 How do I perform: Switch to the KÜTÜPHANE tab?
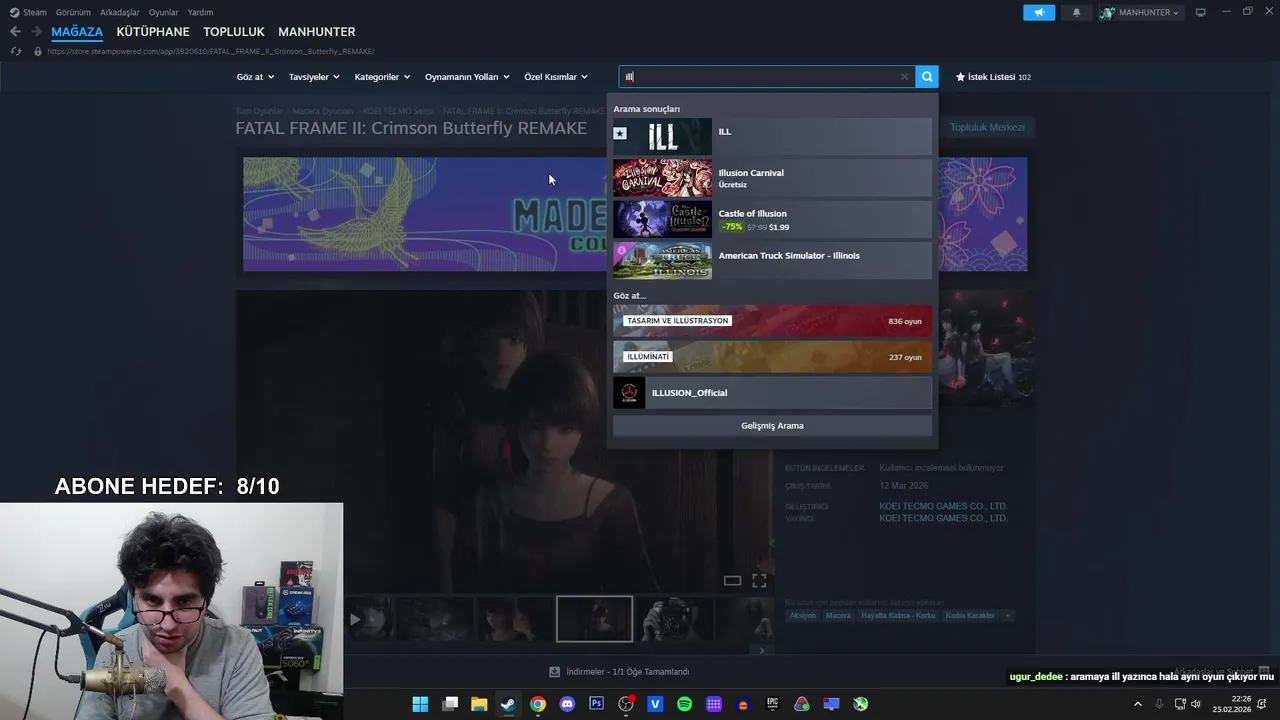153,32
